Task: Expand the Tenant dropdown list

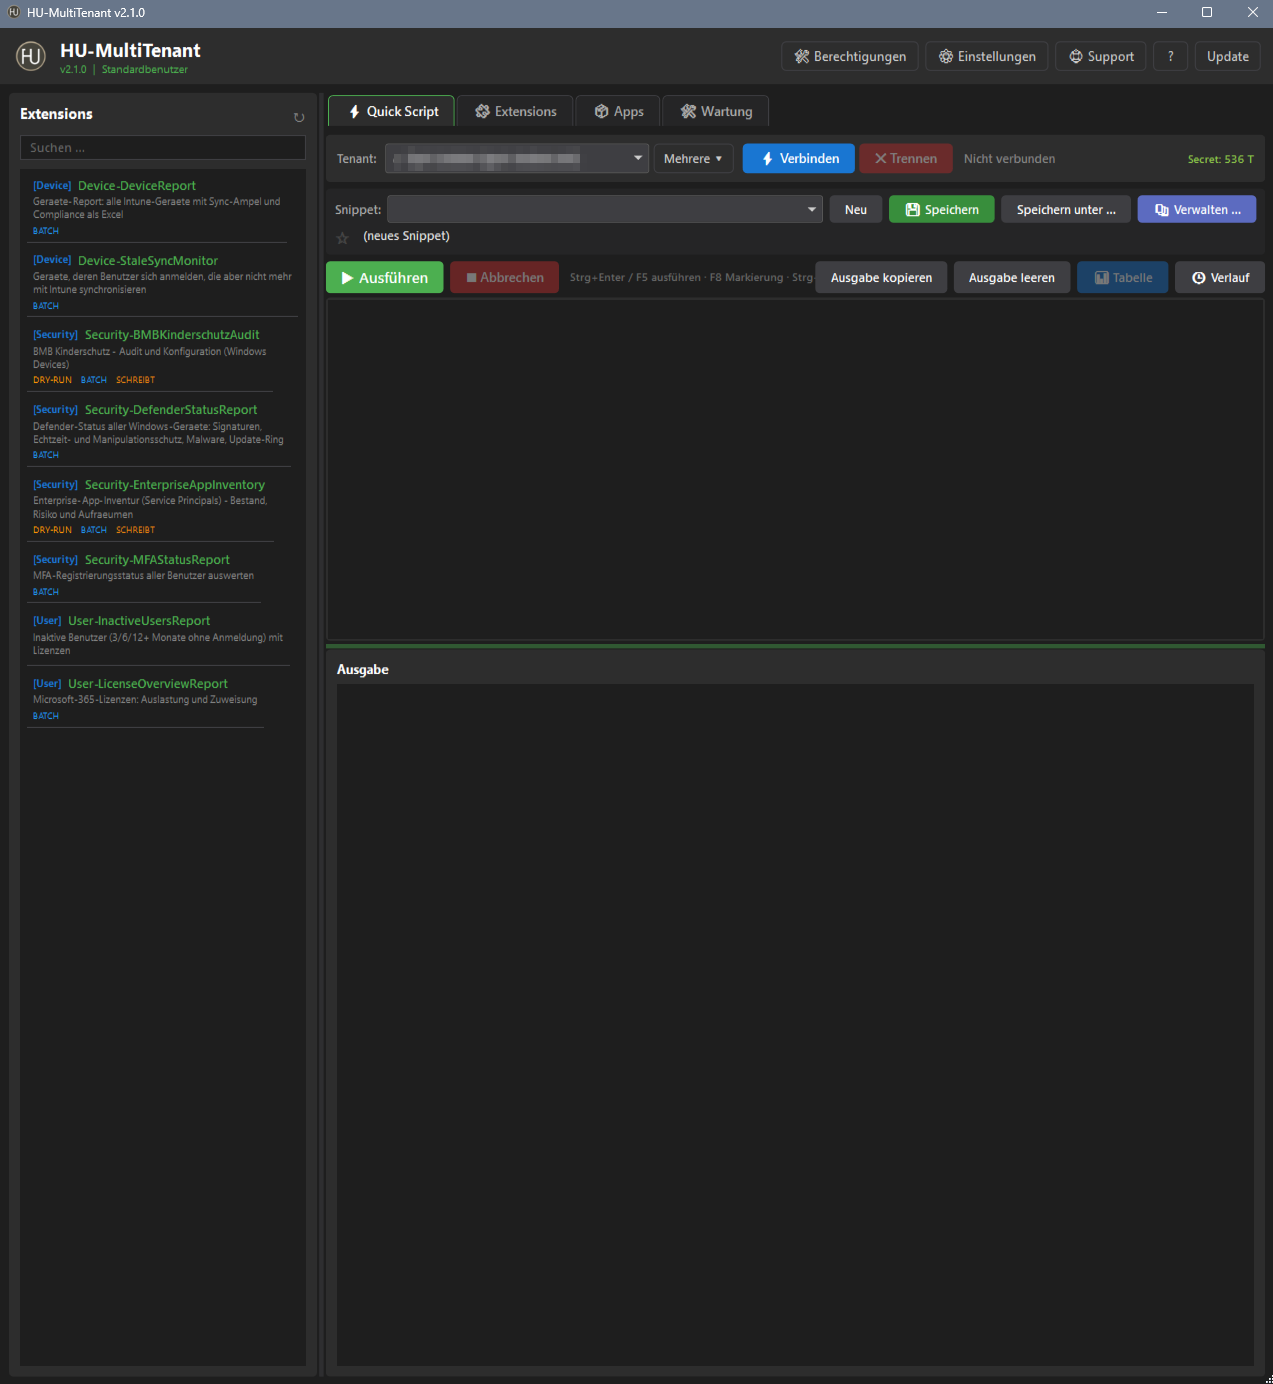Action: point(638,158)
